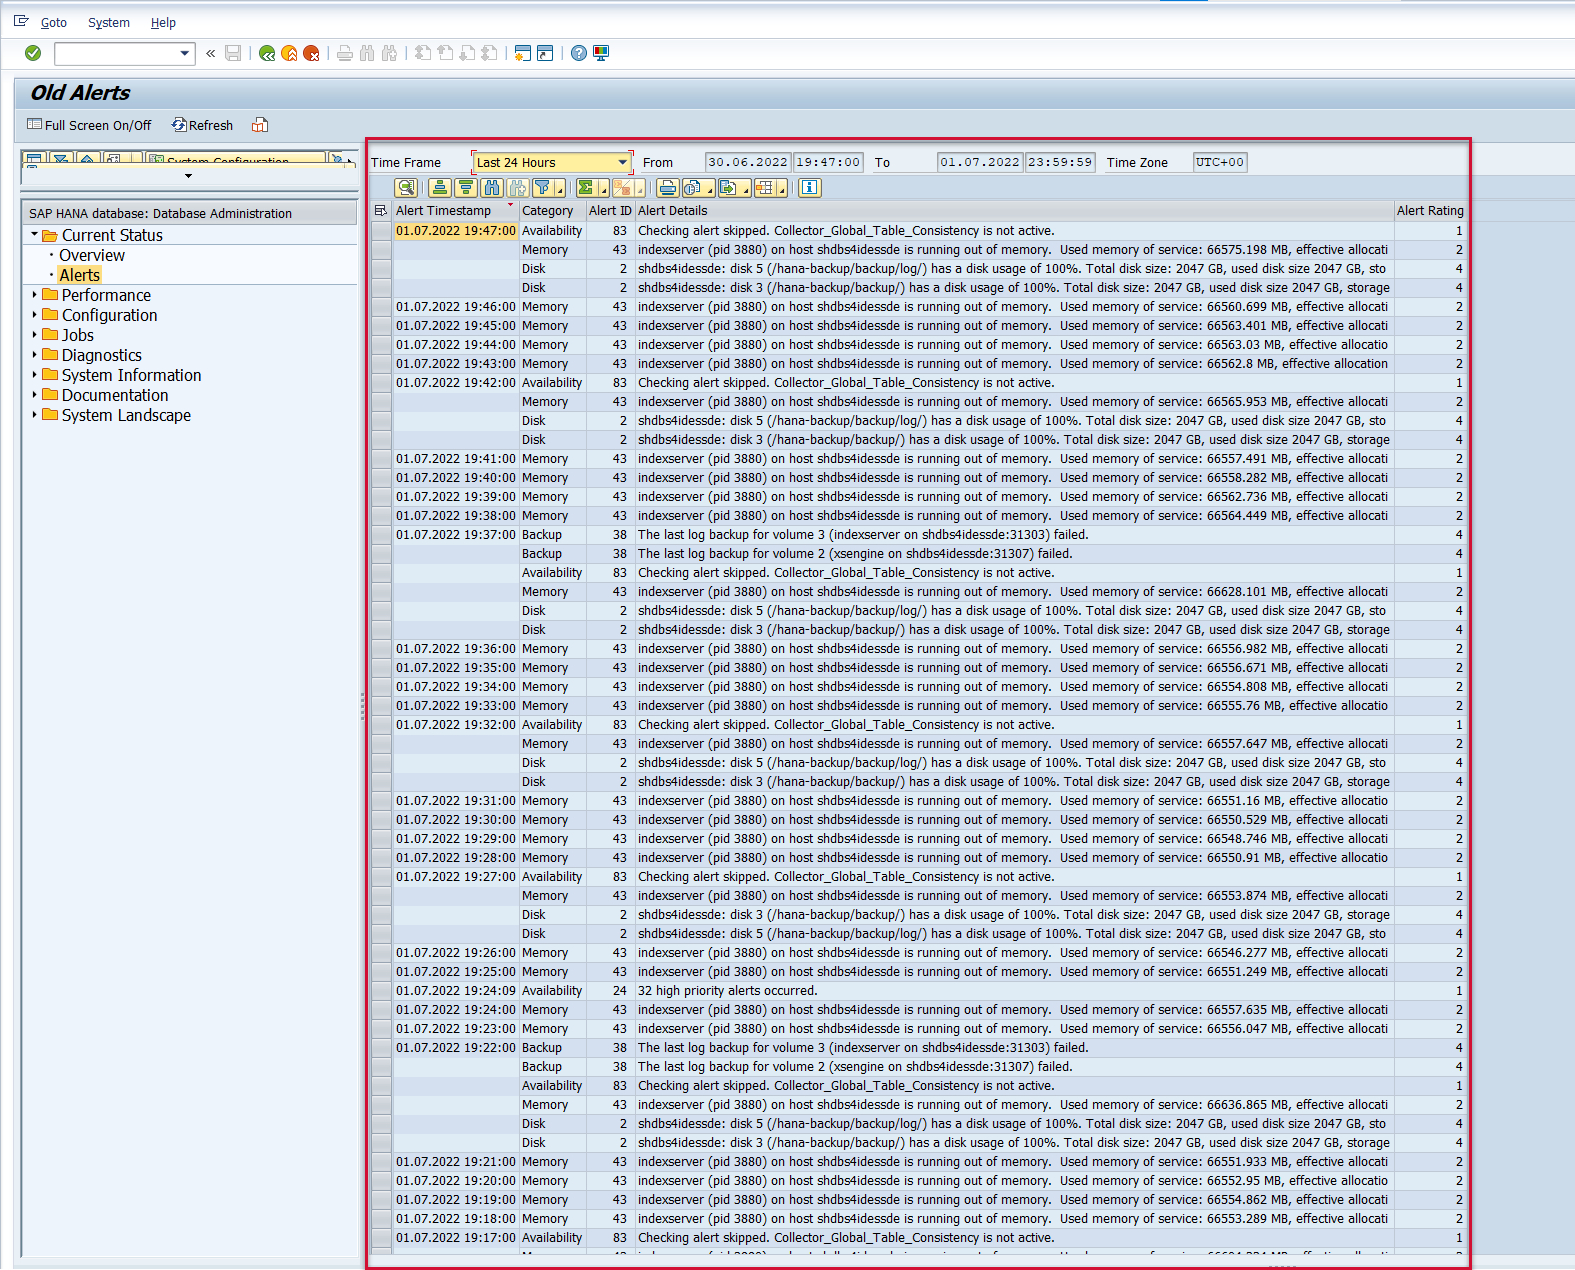Toggle Full Screen On/Off

[89, 125]
